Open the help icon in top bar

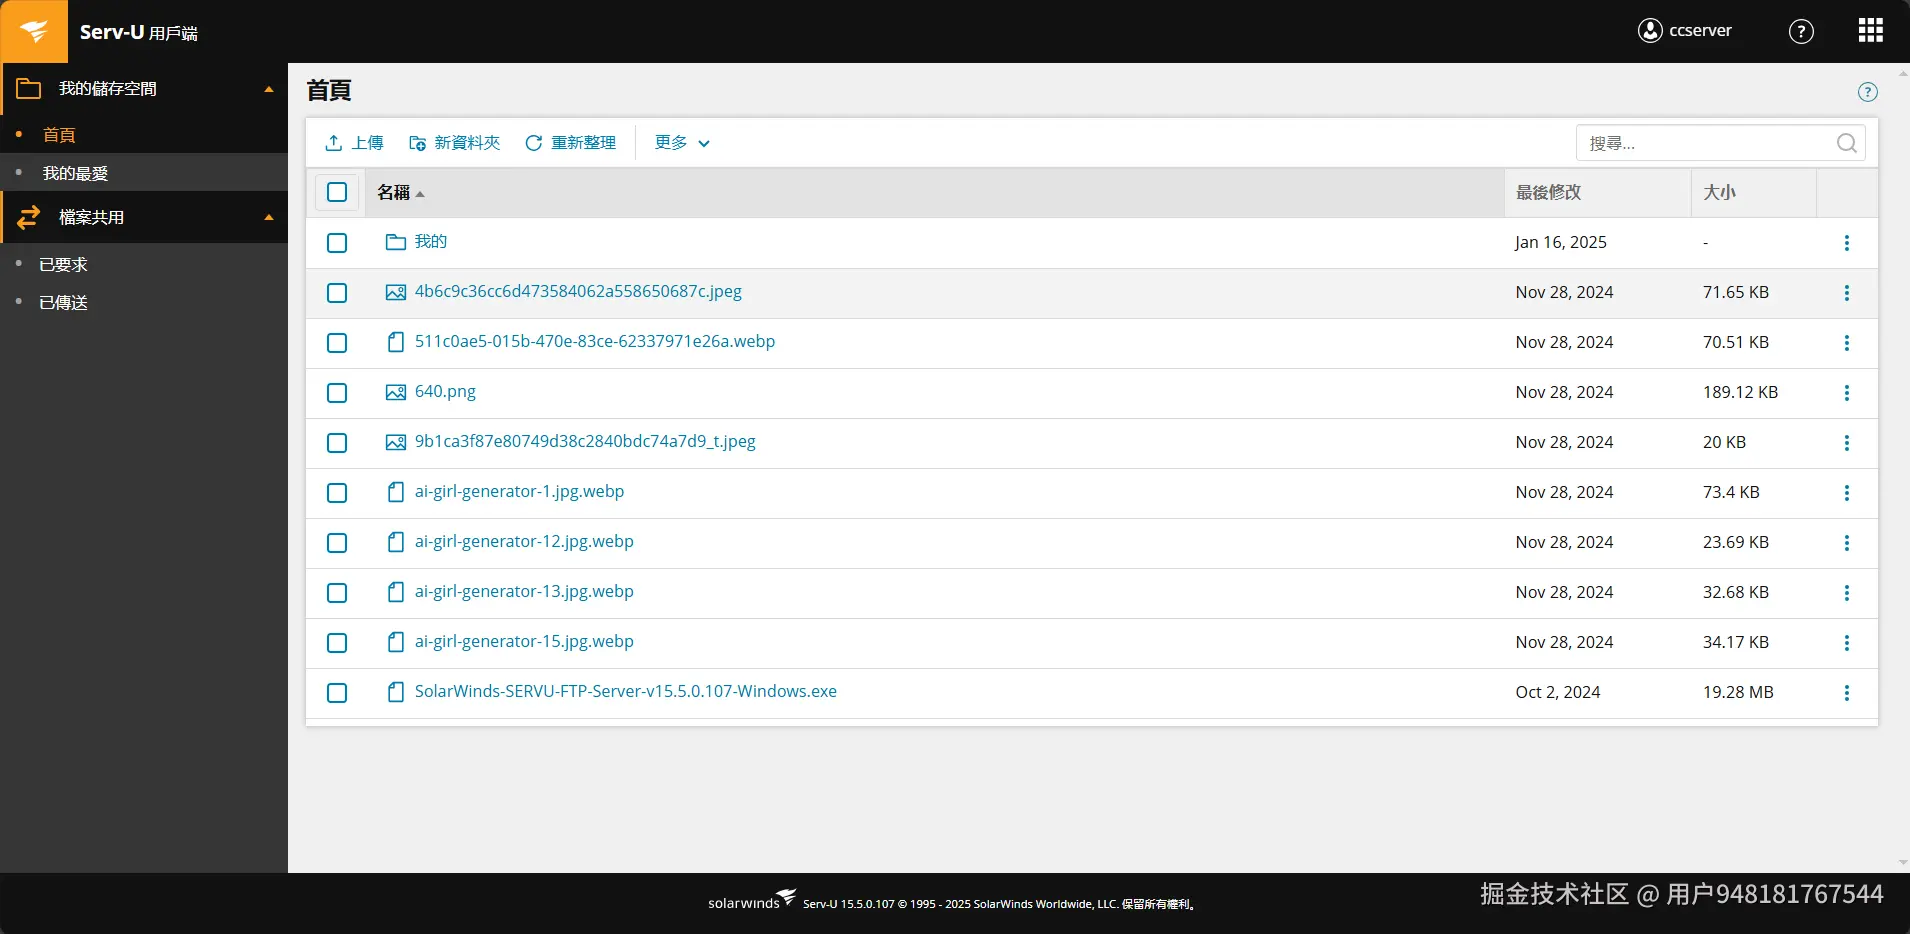[x=1801, y=31]
